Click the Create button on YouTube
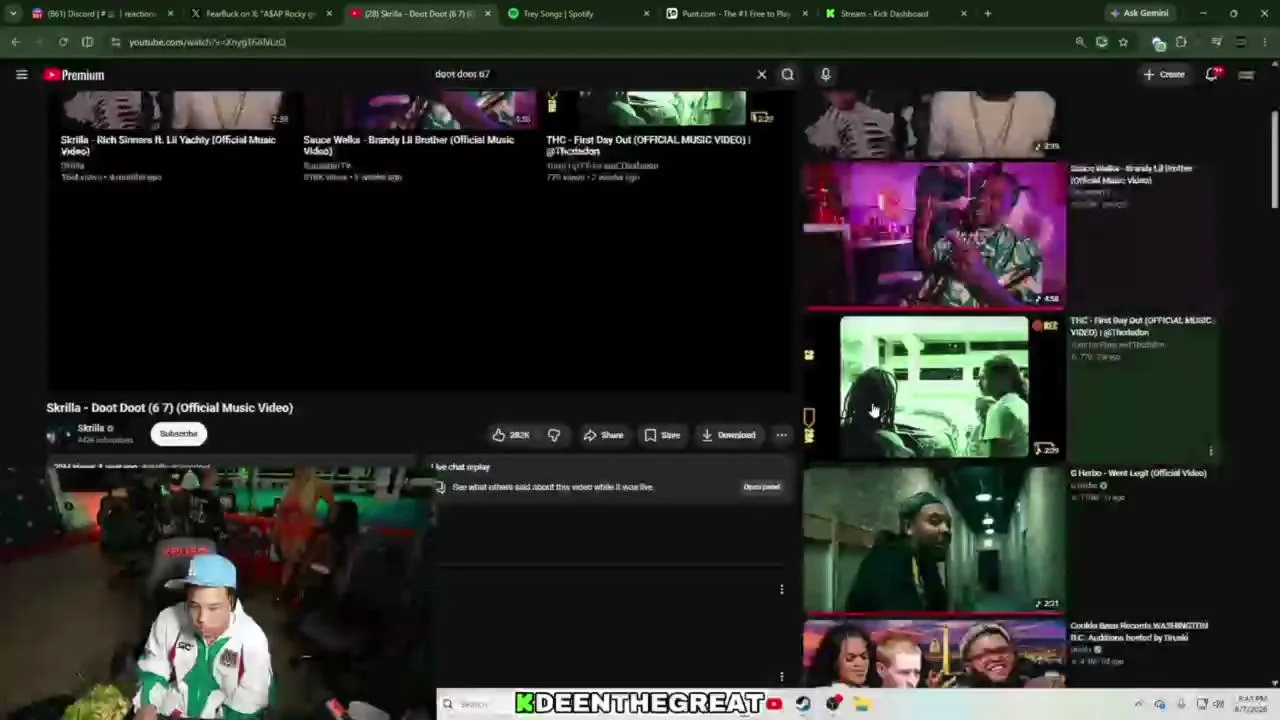 point(1165,74)
